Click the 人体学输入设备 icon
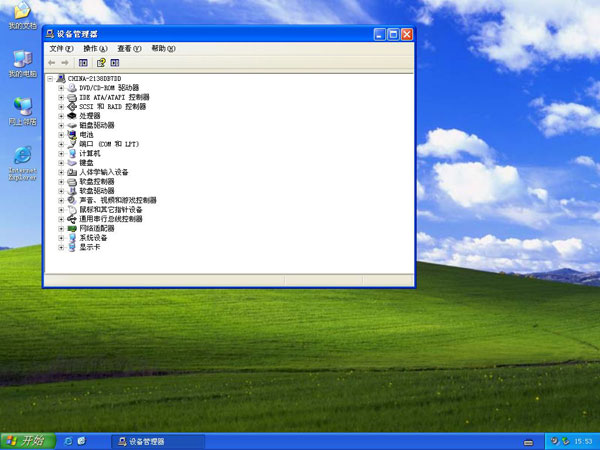The width and height of the screenshot is (600, 450). [72, 173]
